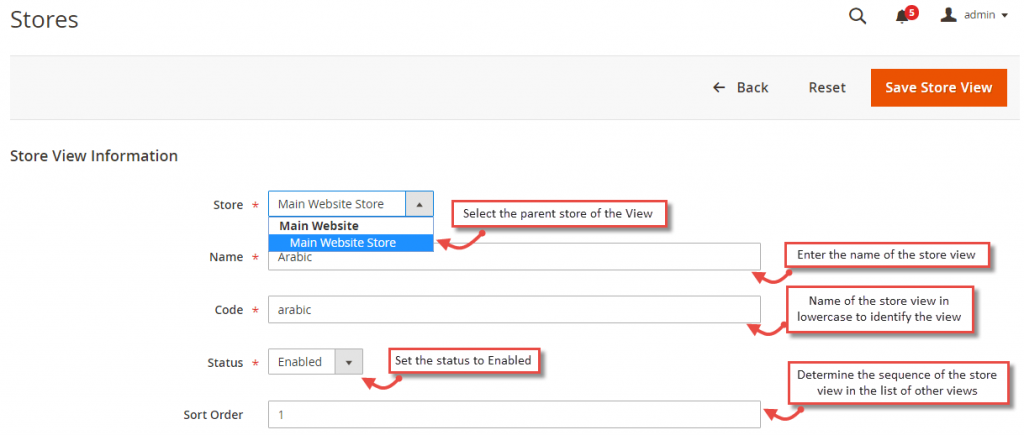Select the Main Website Store option
The width and height of the screenshot is (1024, 435).
(351, 243)
